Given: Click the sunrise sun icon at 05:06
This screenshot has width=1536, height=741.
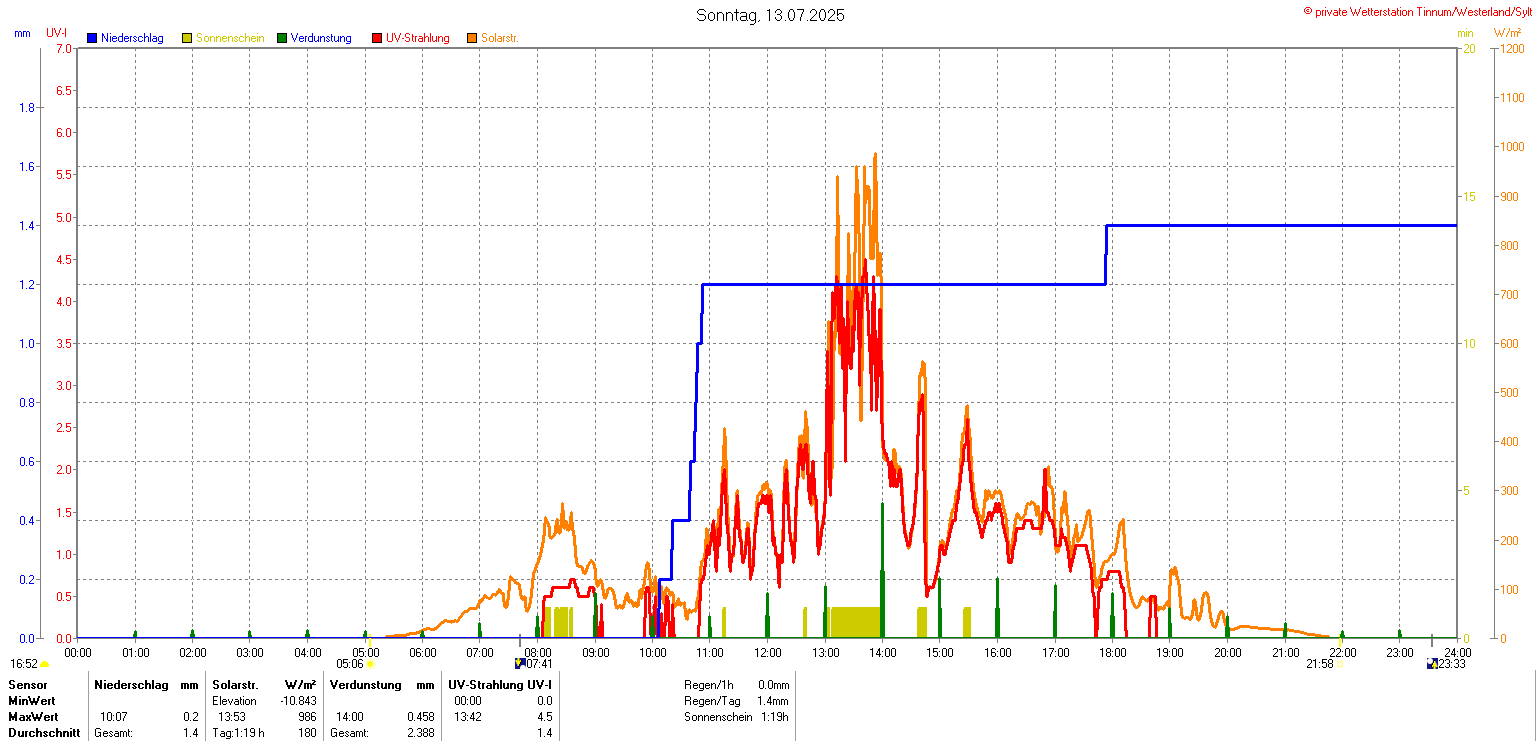Looking at the screenshot, I should [370, 664].
